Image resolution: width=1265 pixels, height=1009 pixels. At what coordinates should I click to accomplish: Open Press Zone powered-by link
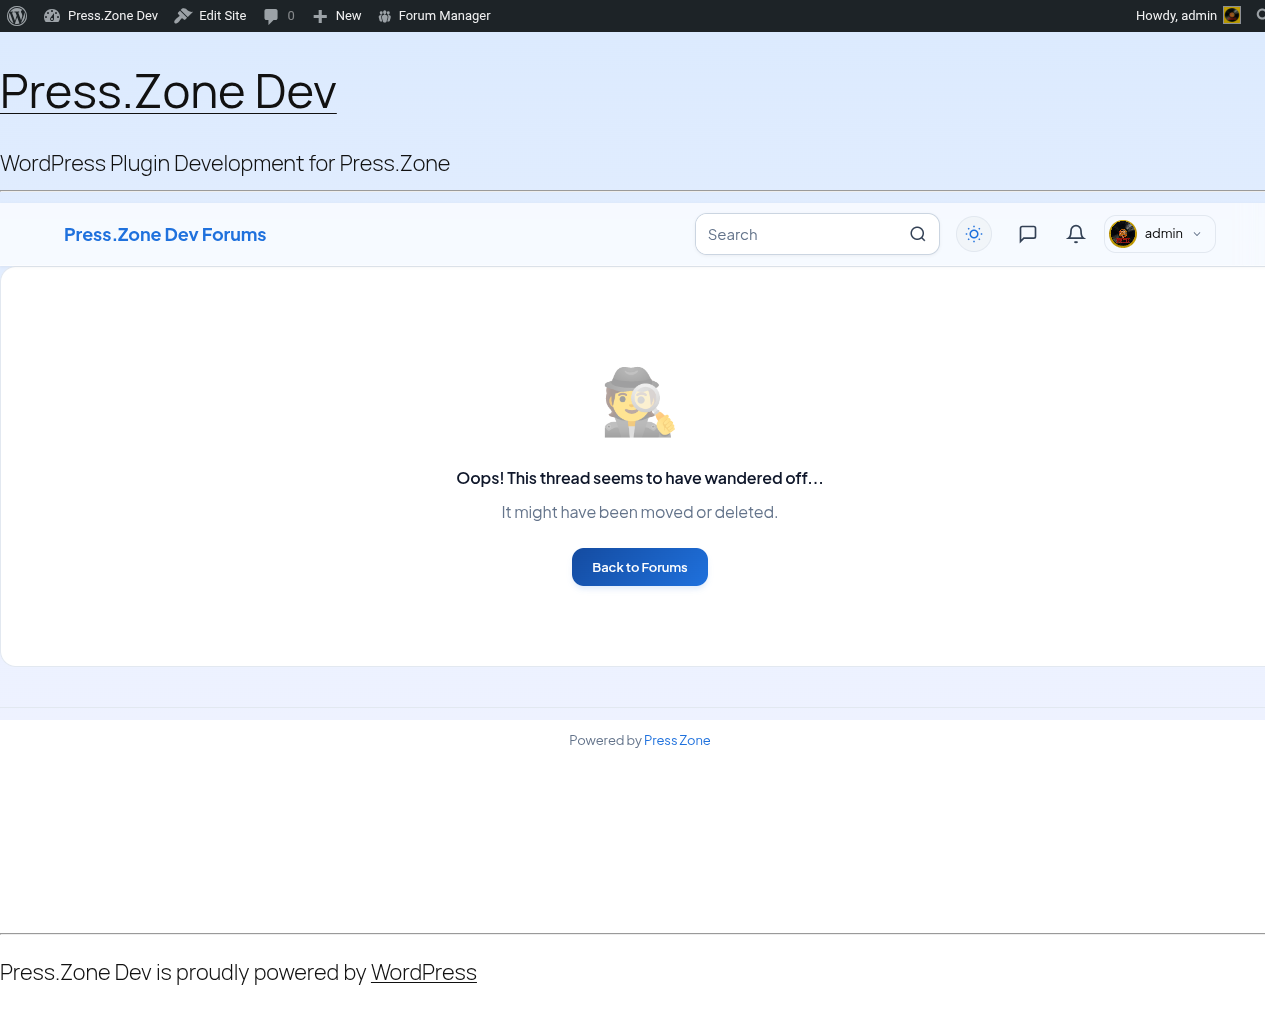[677, 741]
